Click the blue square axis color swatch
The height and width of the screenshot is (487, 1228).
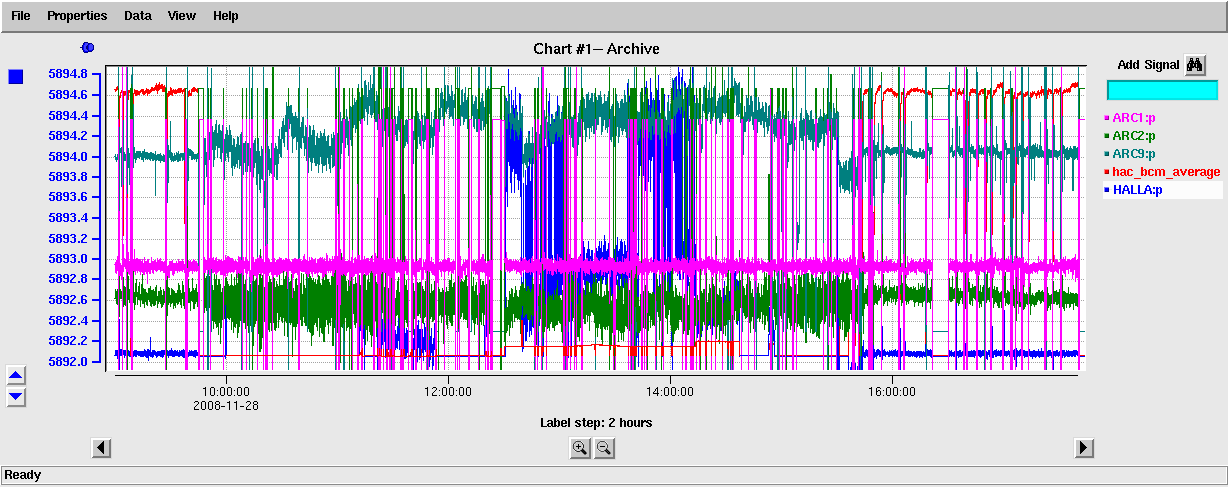(16, 77)
